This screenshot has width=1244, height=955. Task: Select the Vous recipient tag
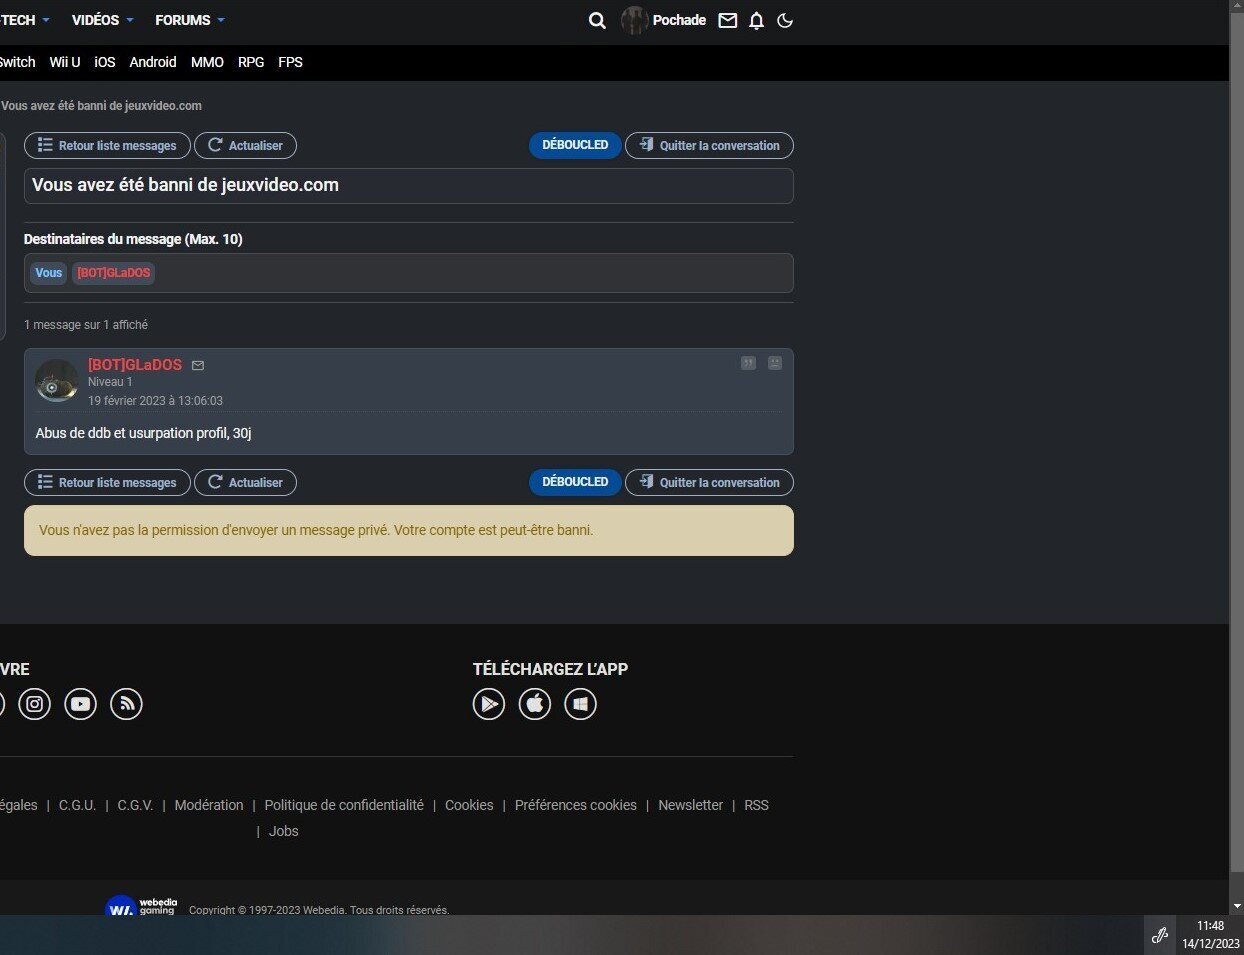tap(48, 273)
